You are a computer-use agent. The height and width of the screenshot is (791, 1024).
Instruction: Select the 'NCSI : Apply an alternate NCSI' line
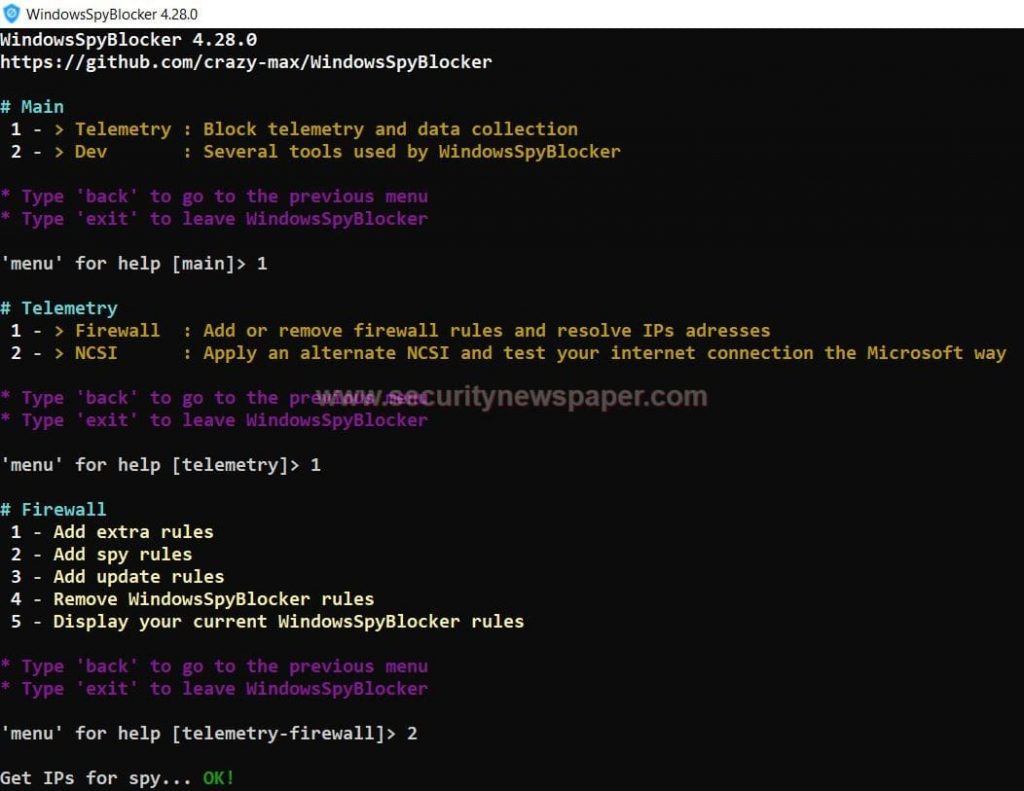click(x=508, y=353)
